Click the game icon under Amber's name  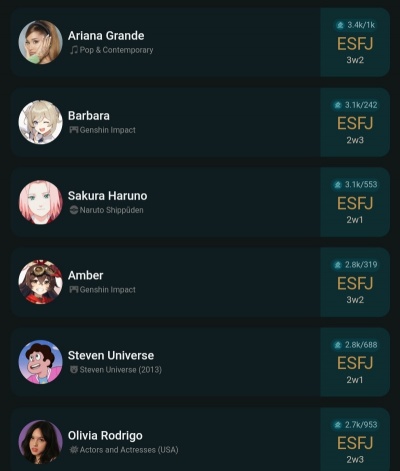click(73, 289)
